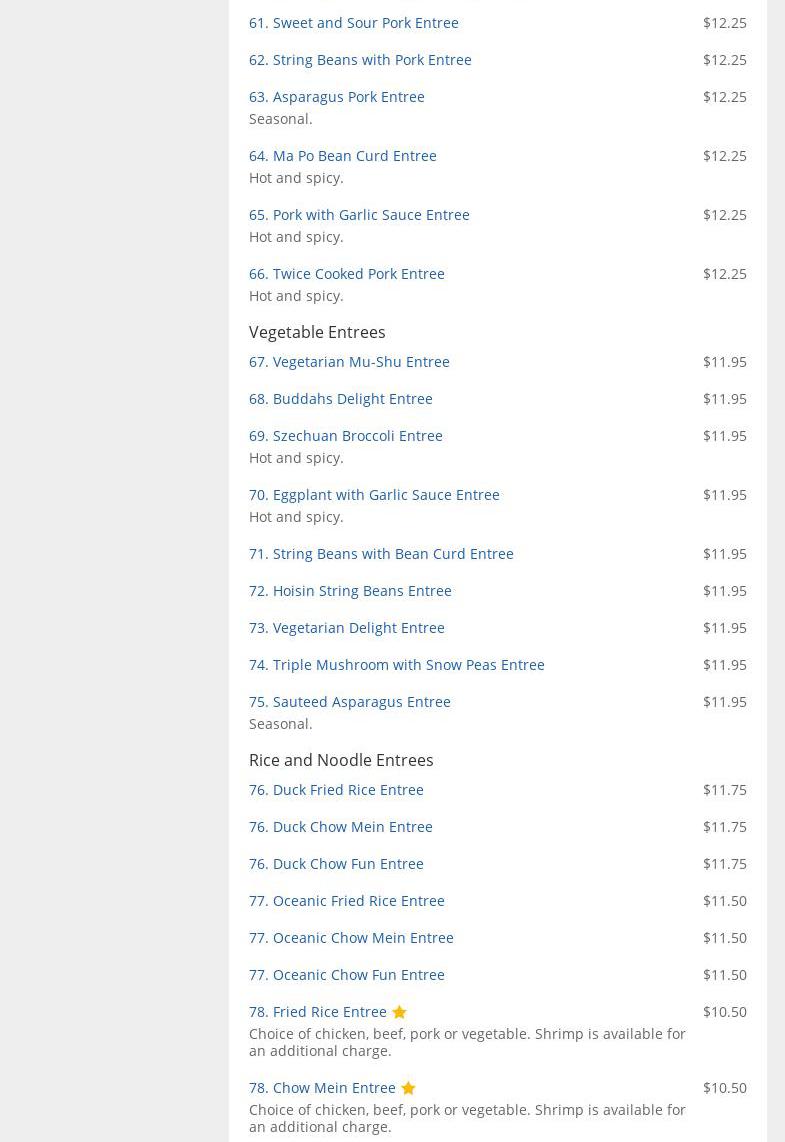Screen dimensions: 785x1142
Task: Select Pork with Garlic Sauce Entree
Action: click(x=359, y=214)
